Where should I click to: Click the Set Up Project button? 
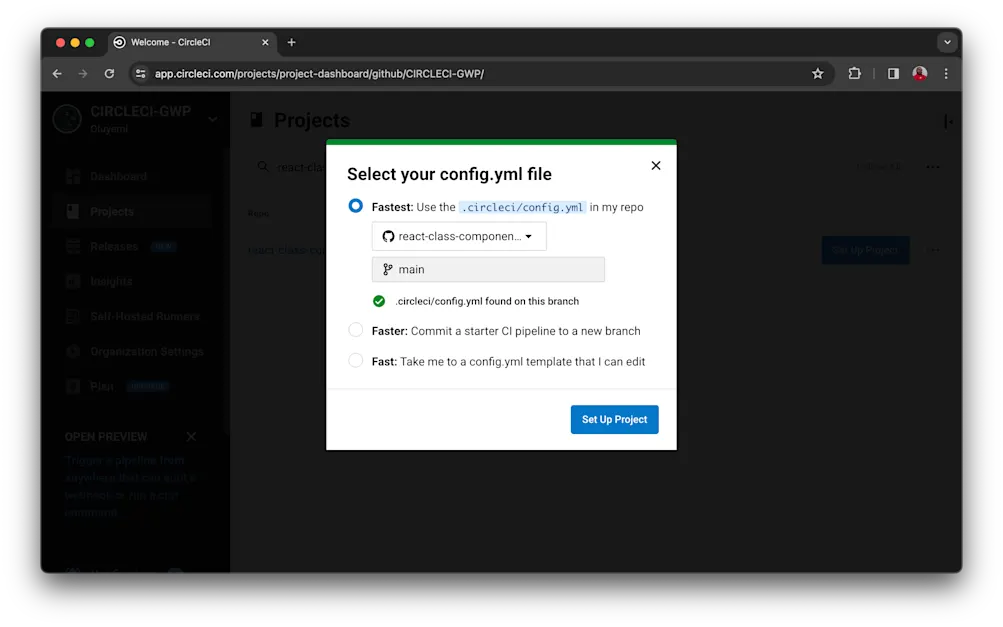click(x=614, y=419)
